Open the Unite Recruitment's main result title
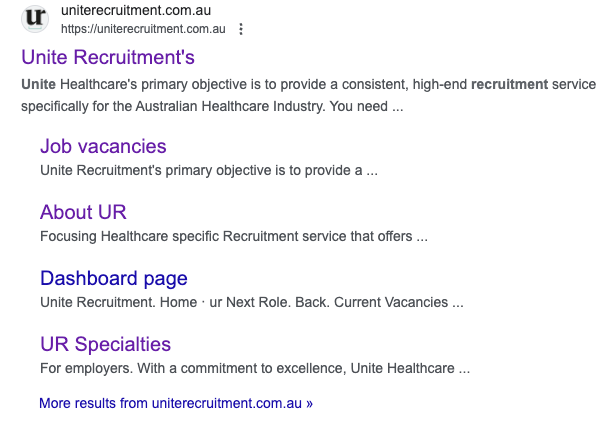The image size is (609, 444). pyautogui.click(x=108, y=57)
